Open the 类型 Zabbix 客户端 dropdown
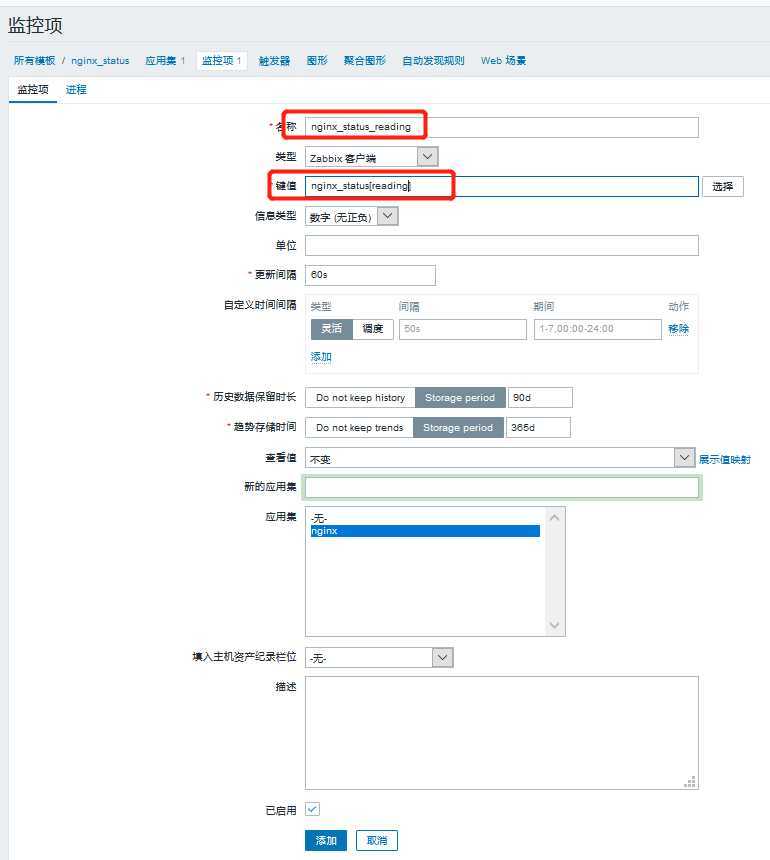770x860 pixels. click(372, 157)
